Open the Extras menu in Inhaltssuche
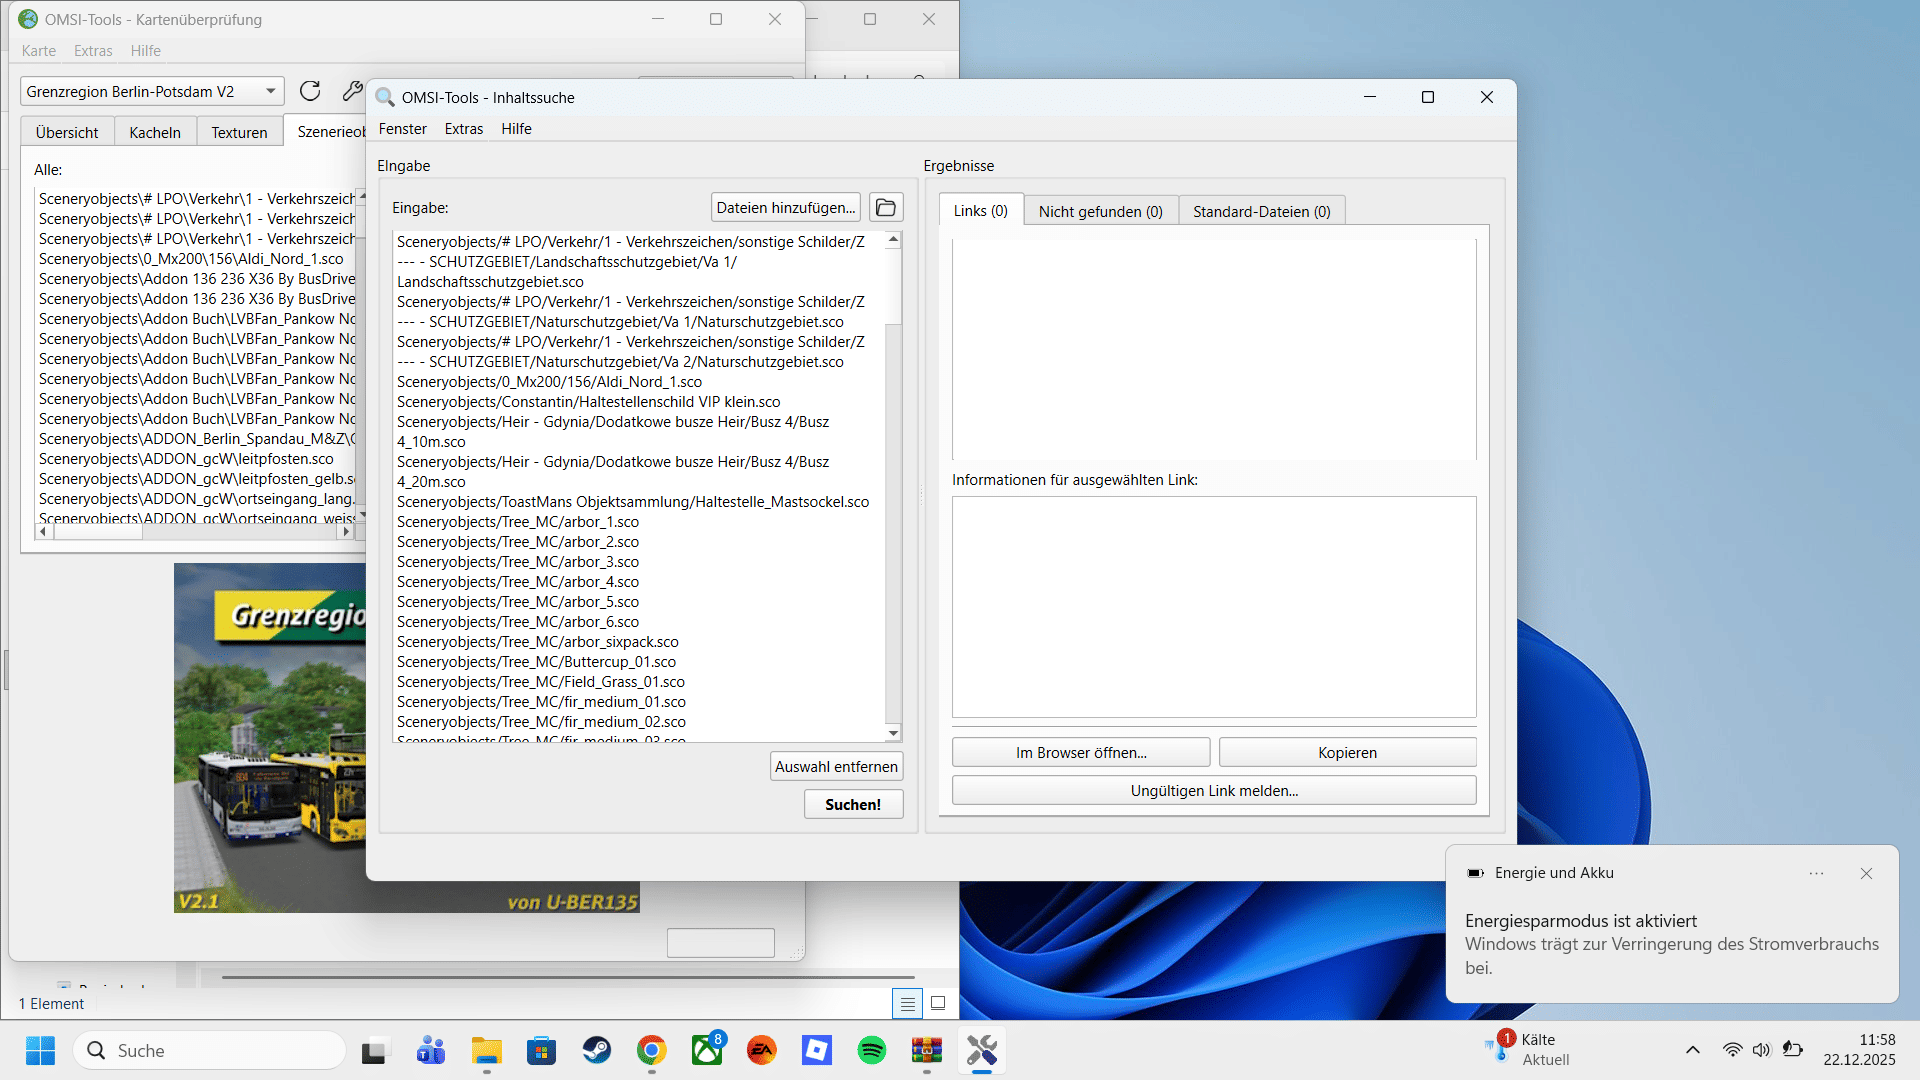 (x=463, y=129)
